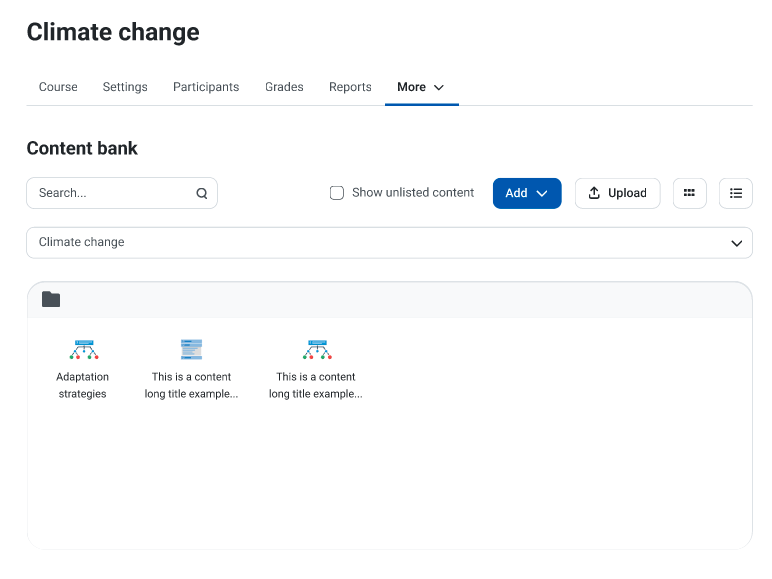This screenshot has height=579, width=772.
Task: Click the search magnifier icon
Action: point(202,193)
